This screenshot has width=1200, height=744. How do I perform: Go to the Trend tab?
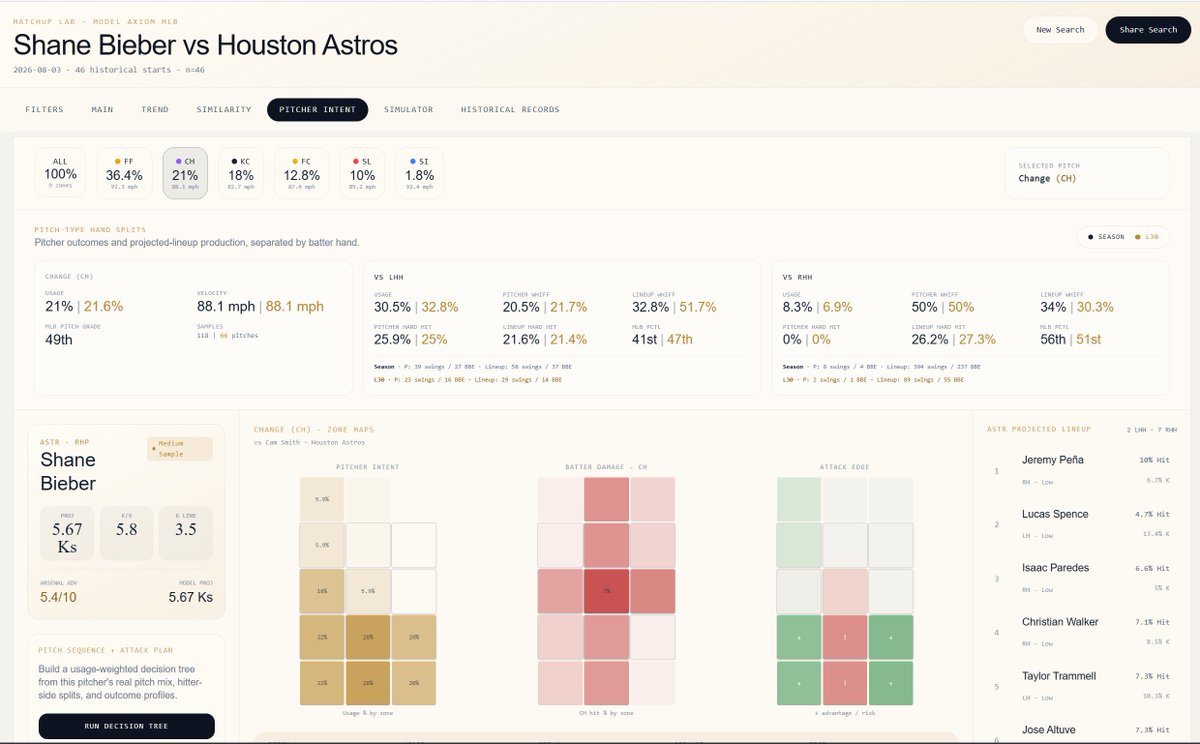tap(155, 110)
